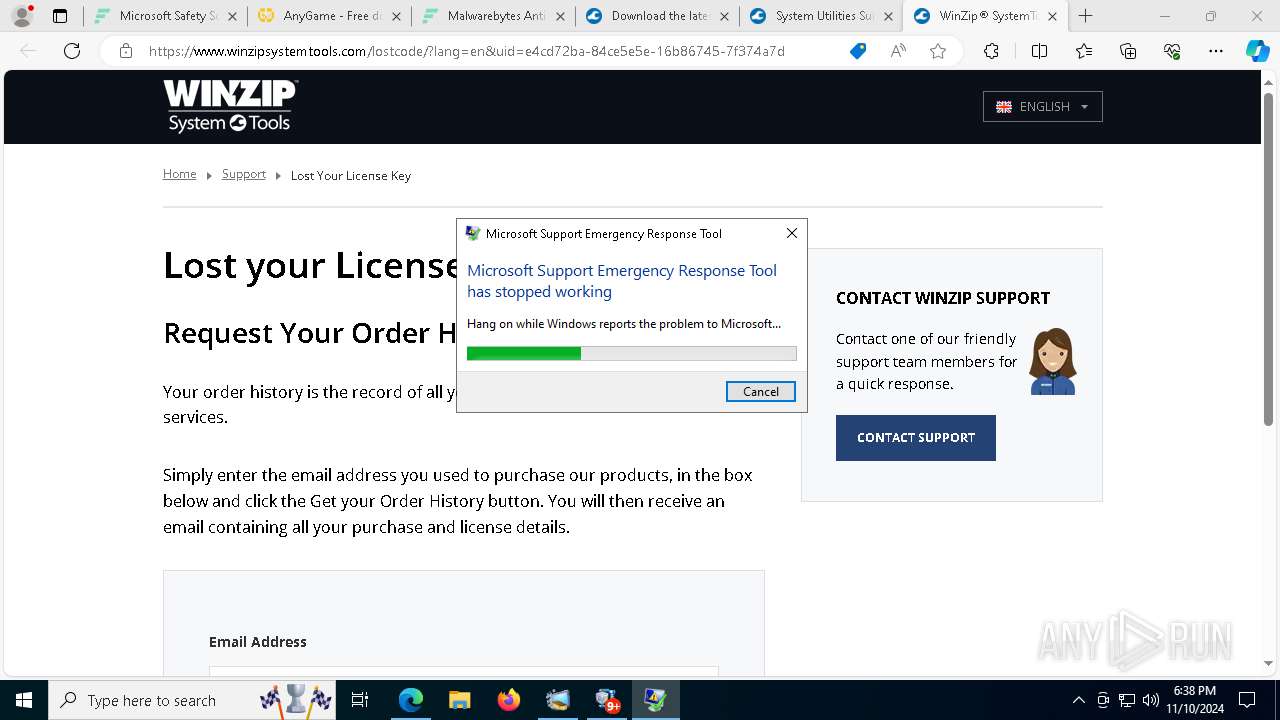Open File Explorer from taskbar

[459, 700]
